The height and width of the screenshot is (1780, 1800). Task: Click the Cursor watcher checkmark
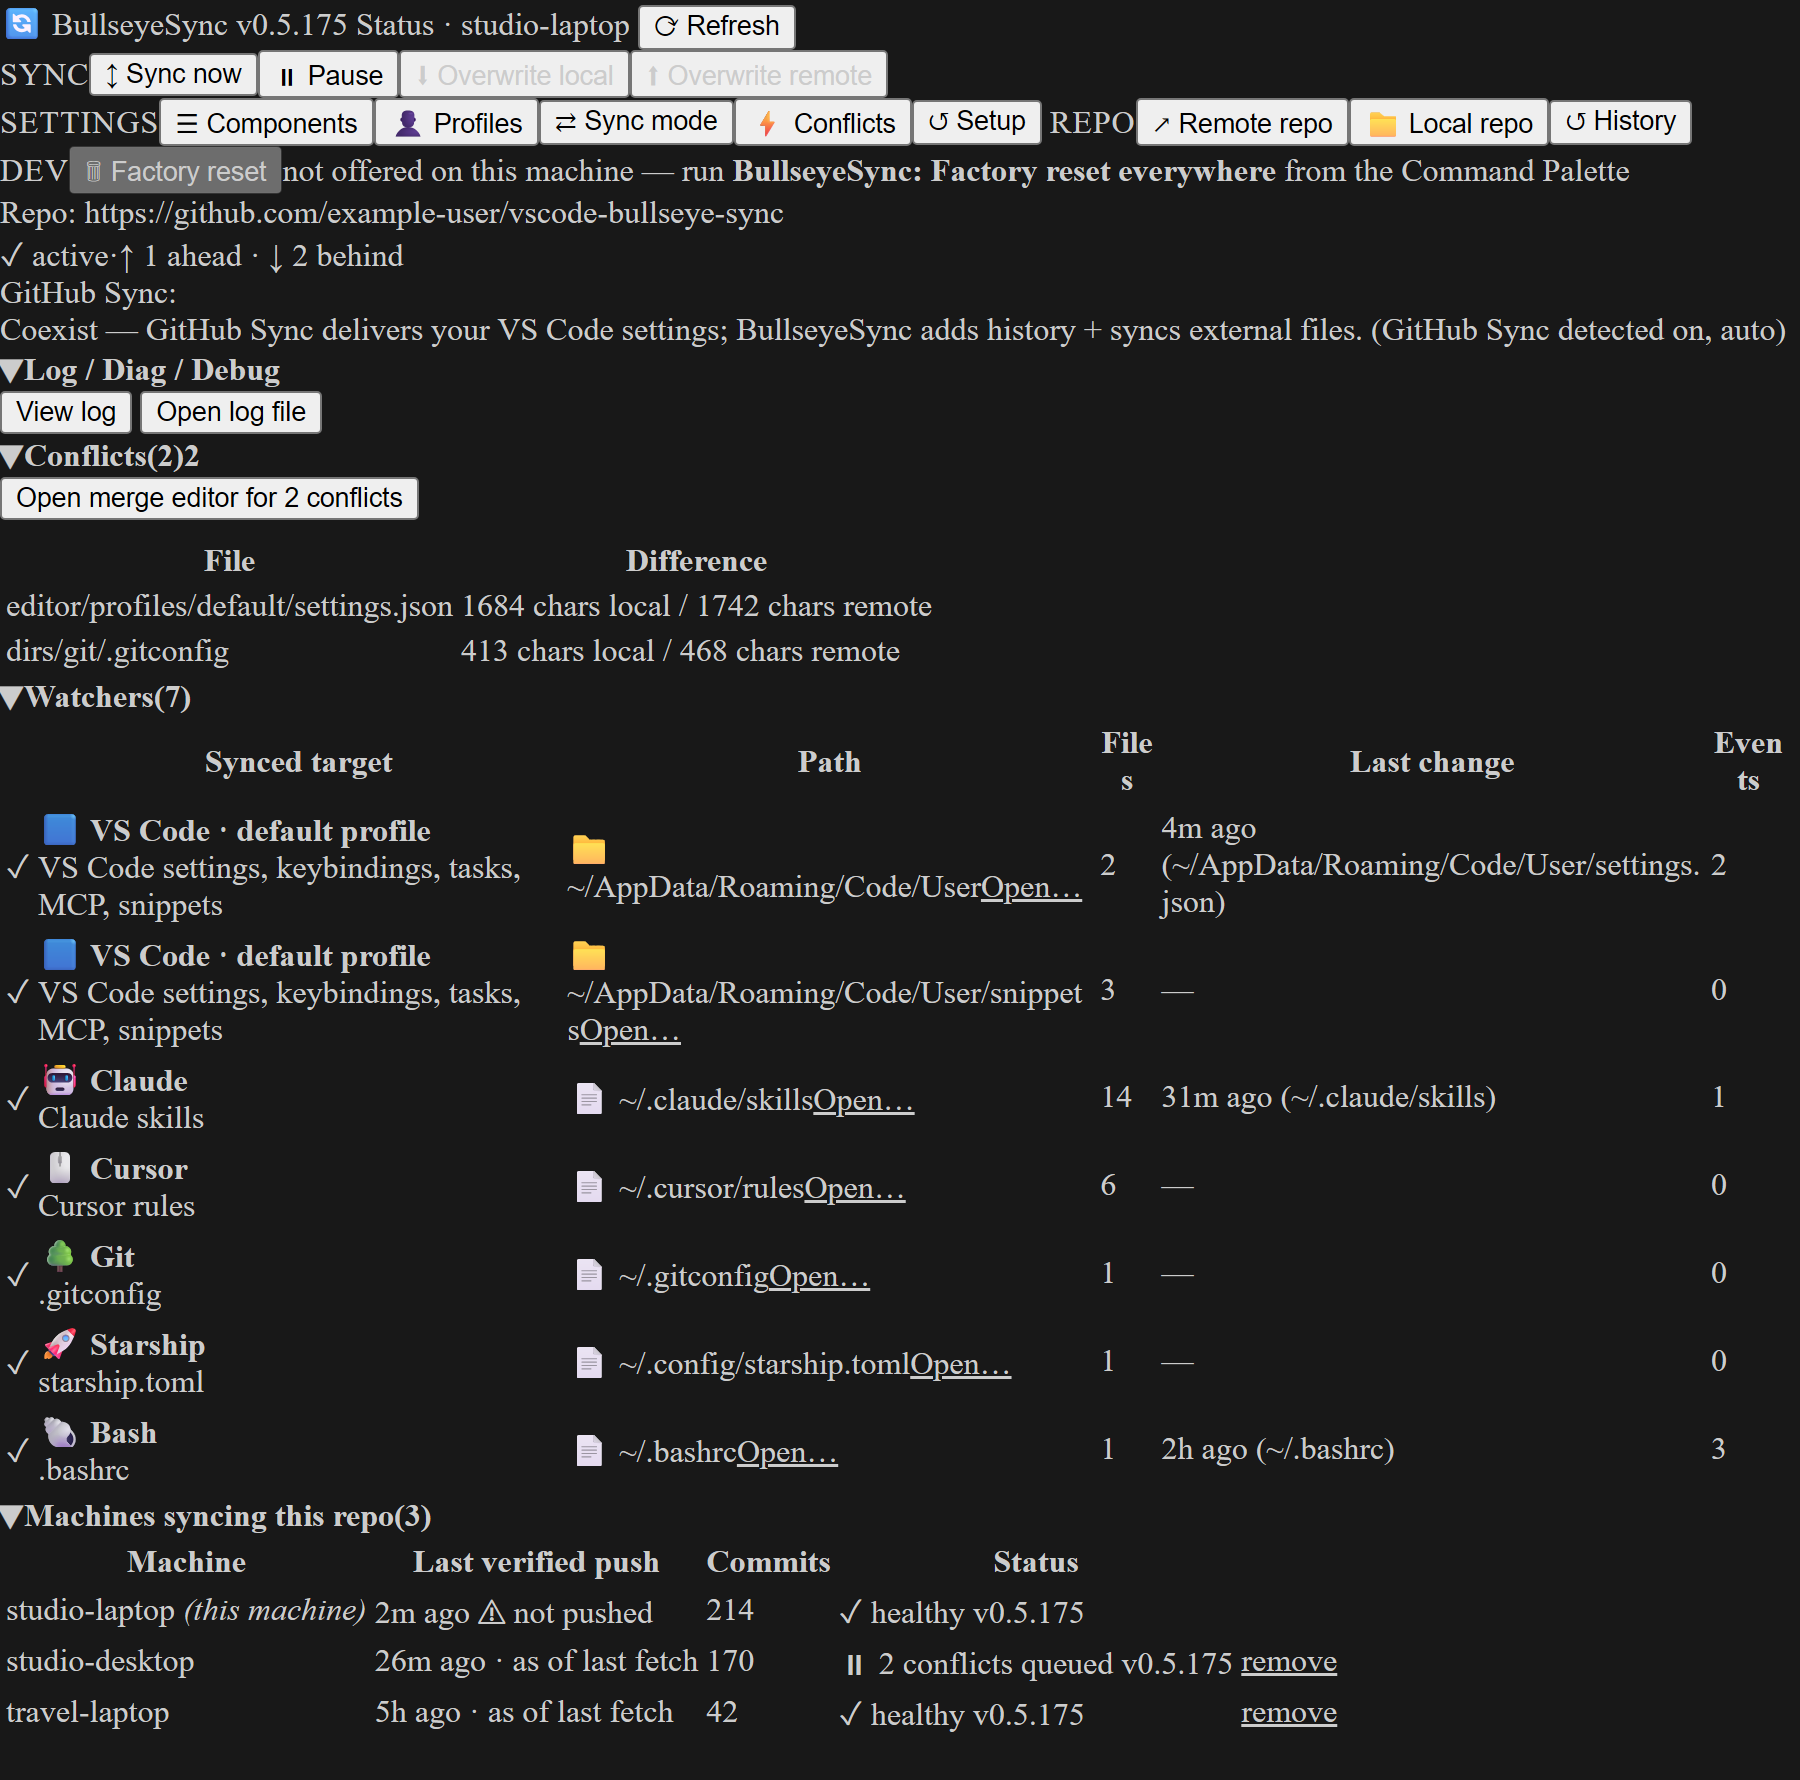pyautogui.click(x=18, y=1187)
